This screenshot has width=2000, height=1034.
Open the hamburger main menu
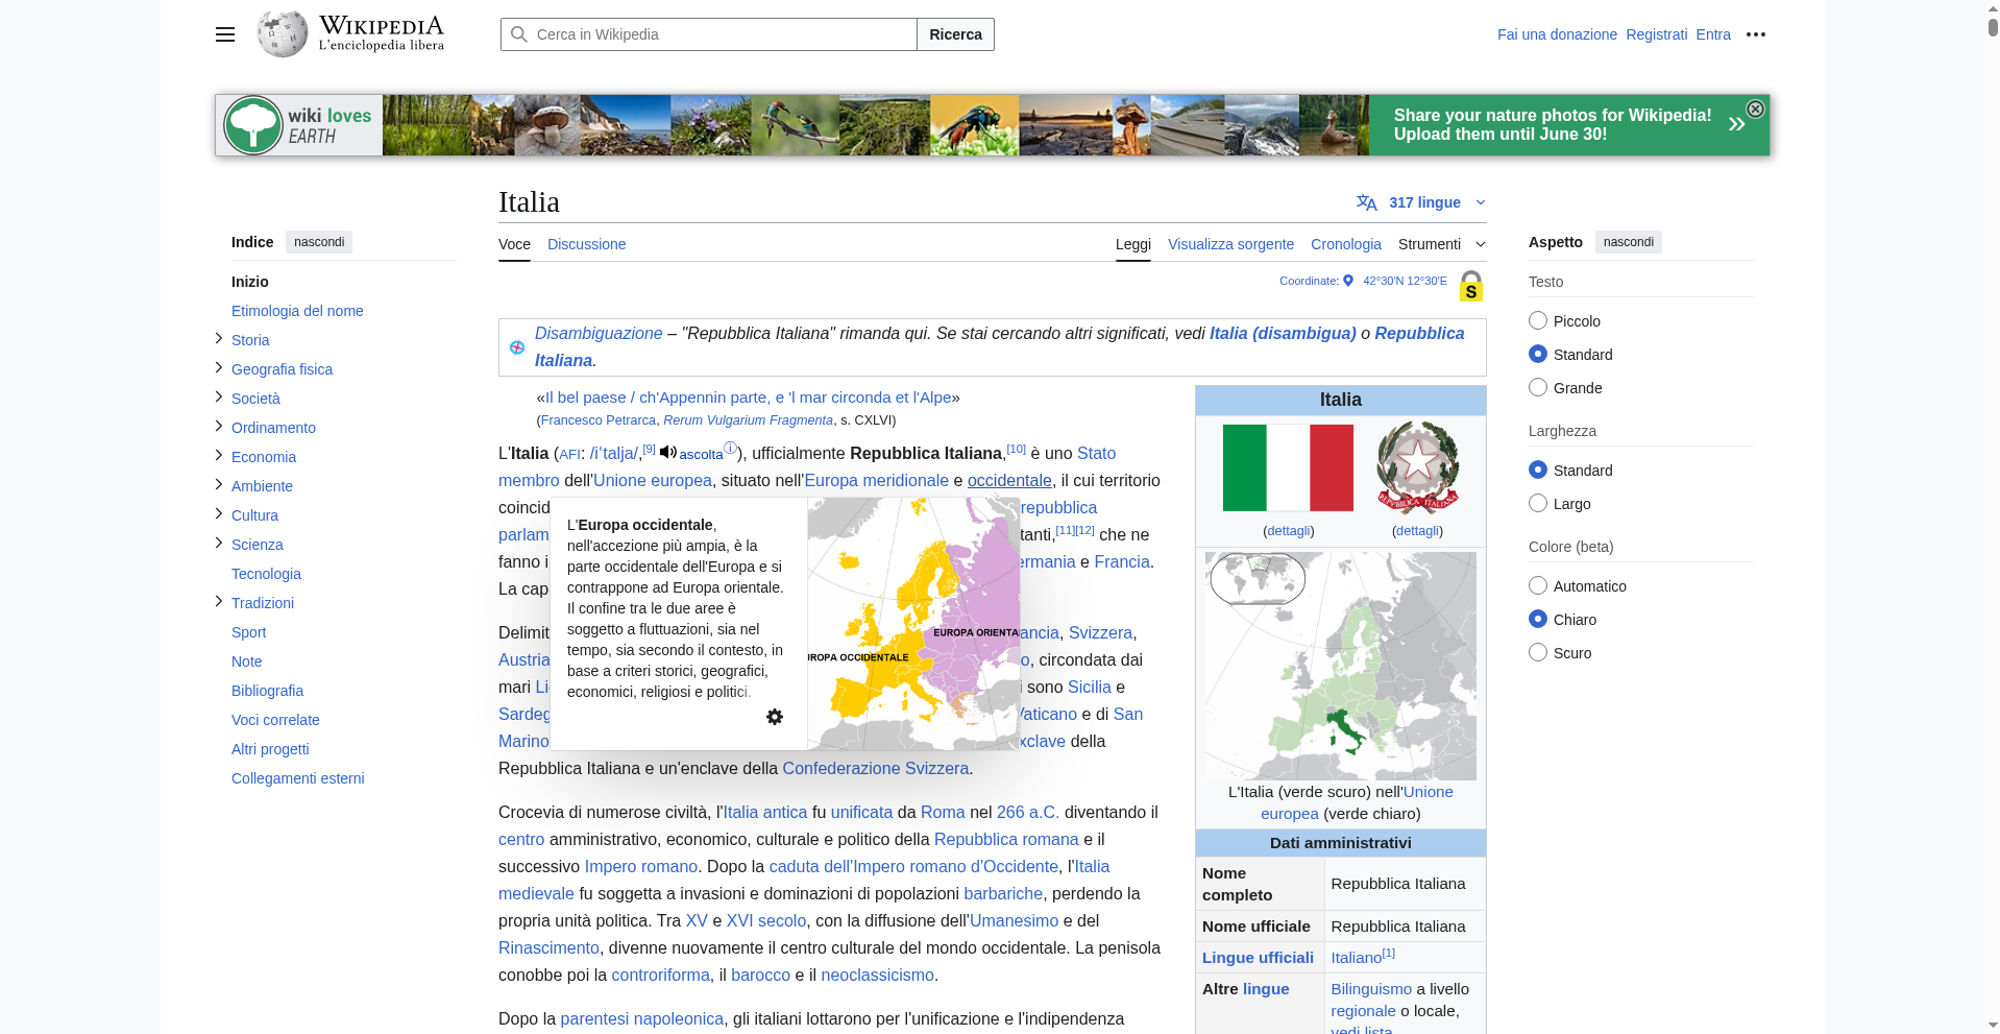pyautogui.click(x=225, y=34)
